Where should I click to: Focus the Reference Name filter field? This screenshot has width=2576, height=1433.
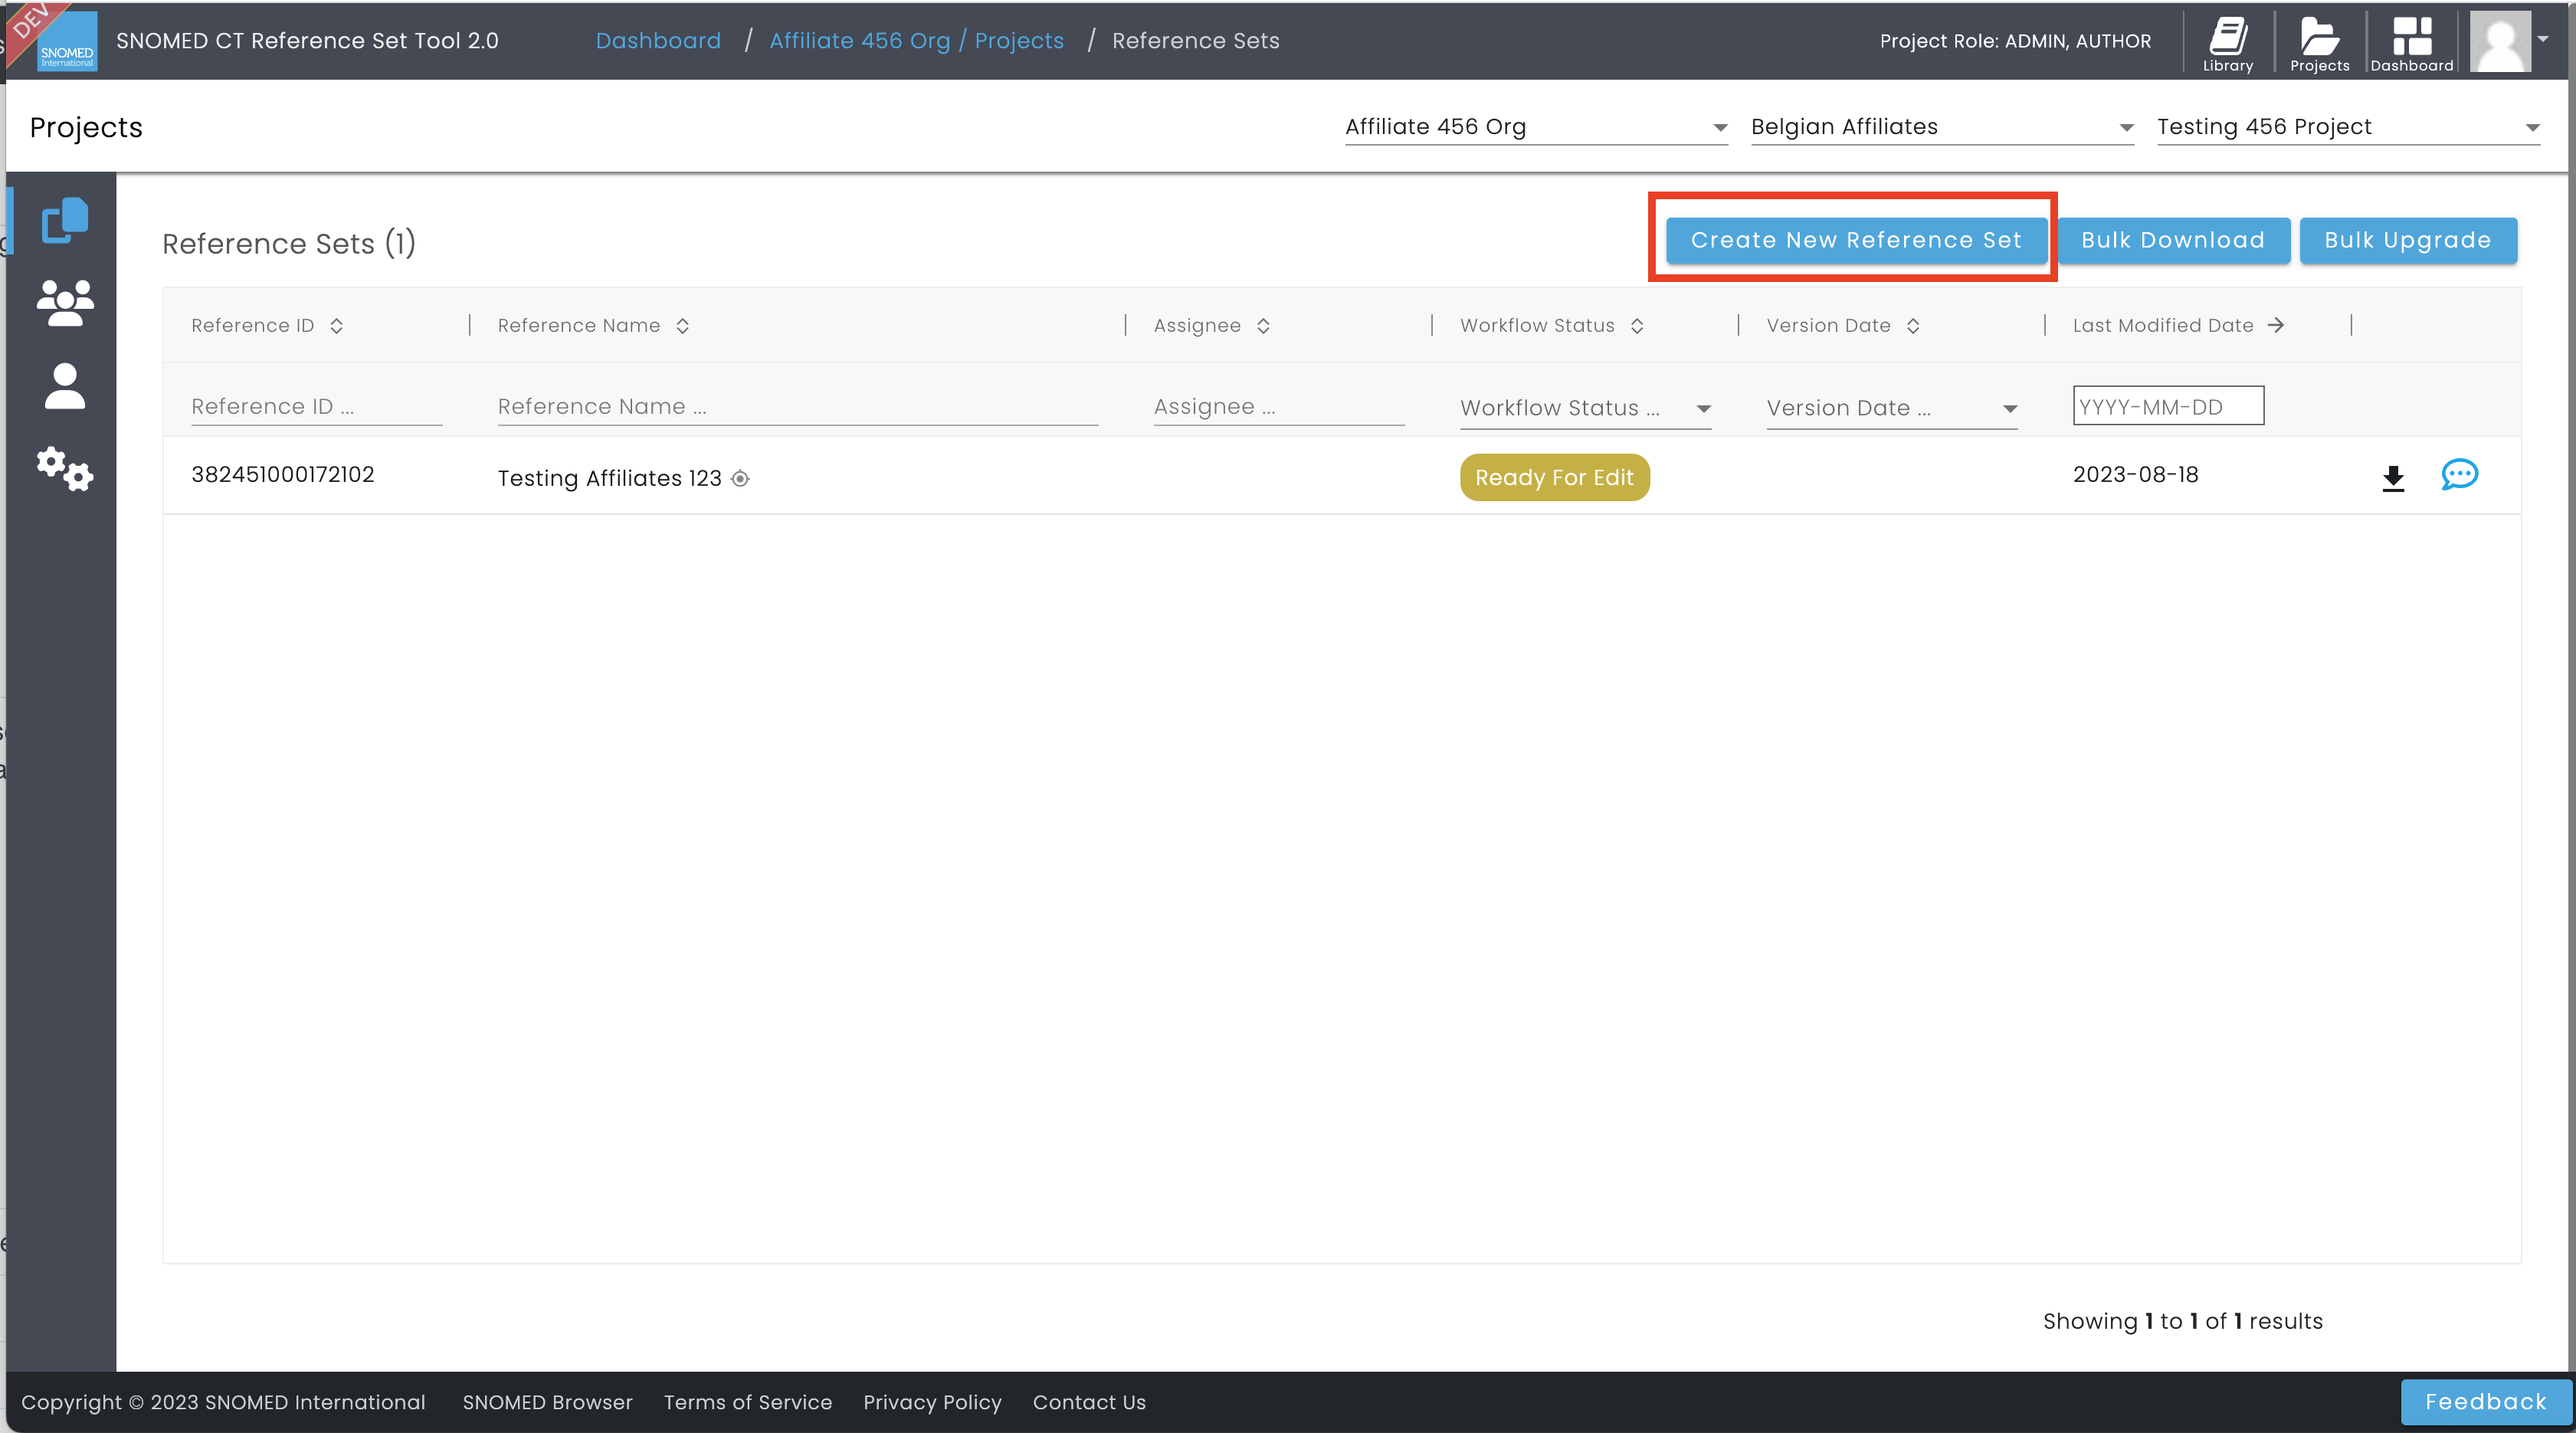(x=797, y=407)
